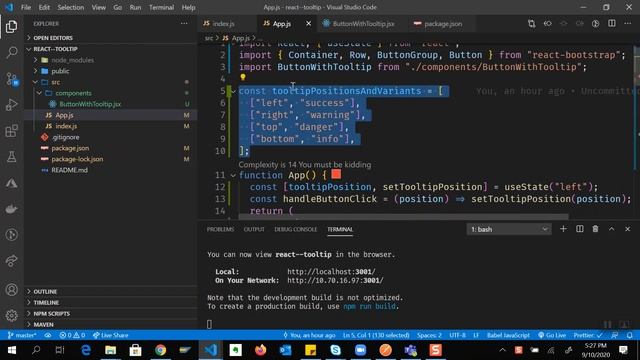Expand the NPM Scripts section
This screenshot has width=640, height=360.
pyautogui.click(x=110, y=313)
